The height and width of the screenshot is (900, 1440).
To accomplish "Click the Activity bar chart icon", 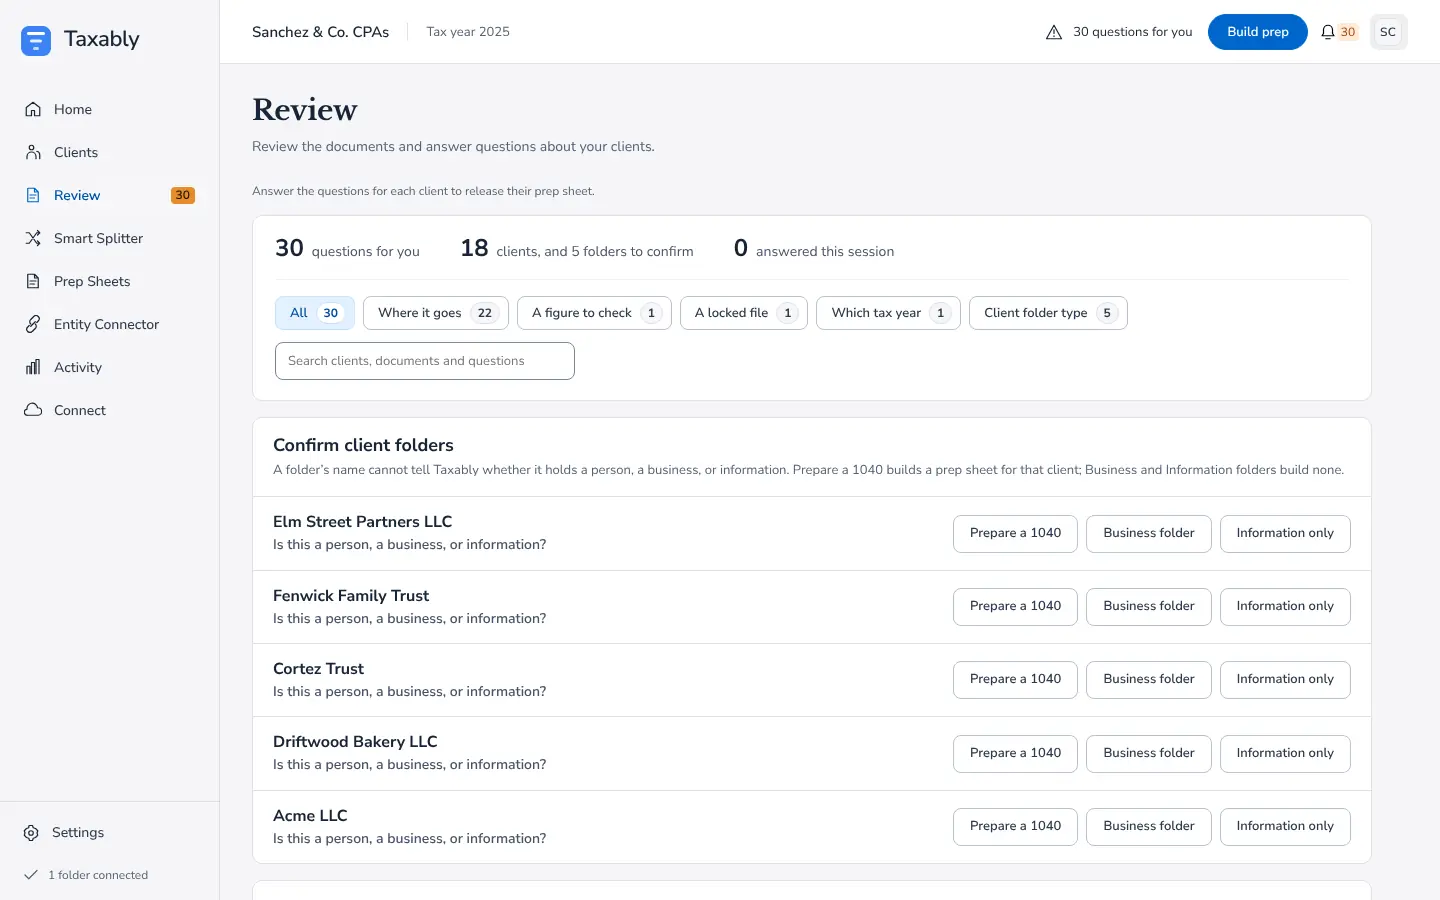I will 33,367.
